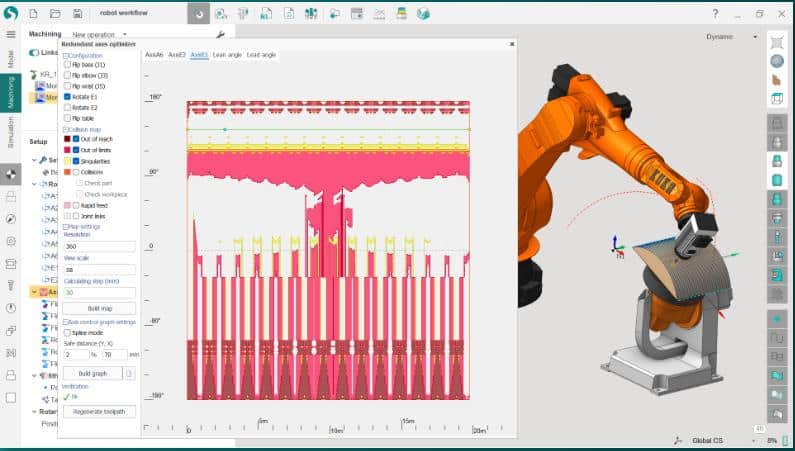This screenshot has width=795, height=451.
Task: Create a new project file
Action: click(33, 14)
